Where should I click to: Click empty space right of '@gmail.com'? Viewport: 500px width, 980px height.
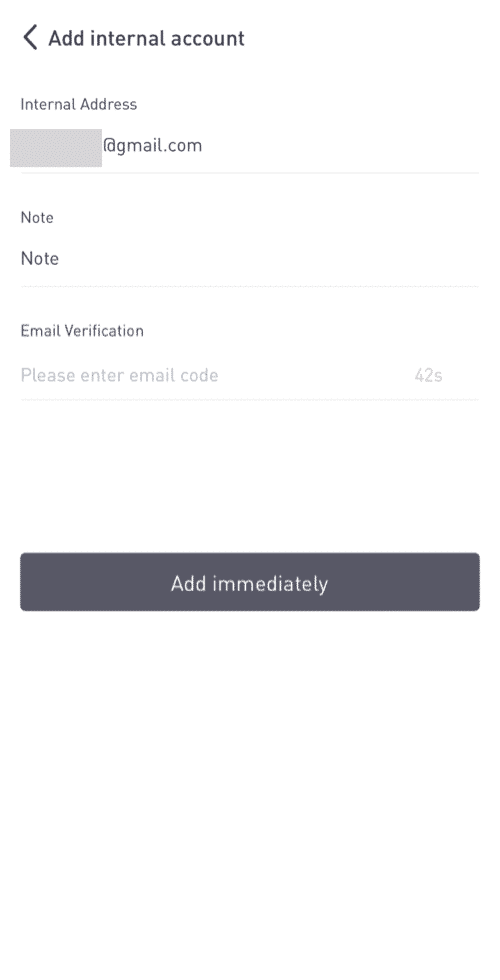[341, 146]
